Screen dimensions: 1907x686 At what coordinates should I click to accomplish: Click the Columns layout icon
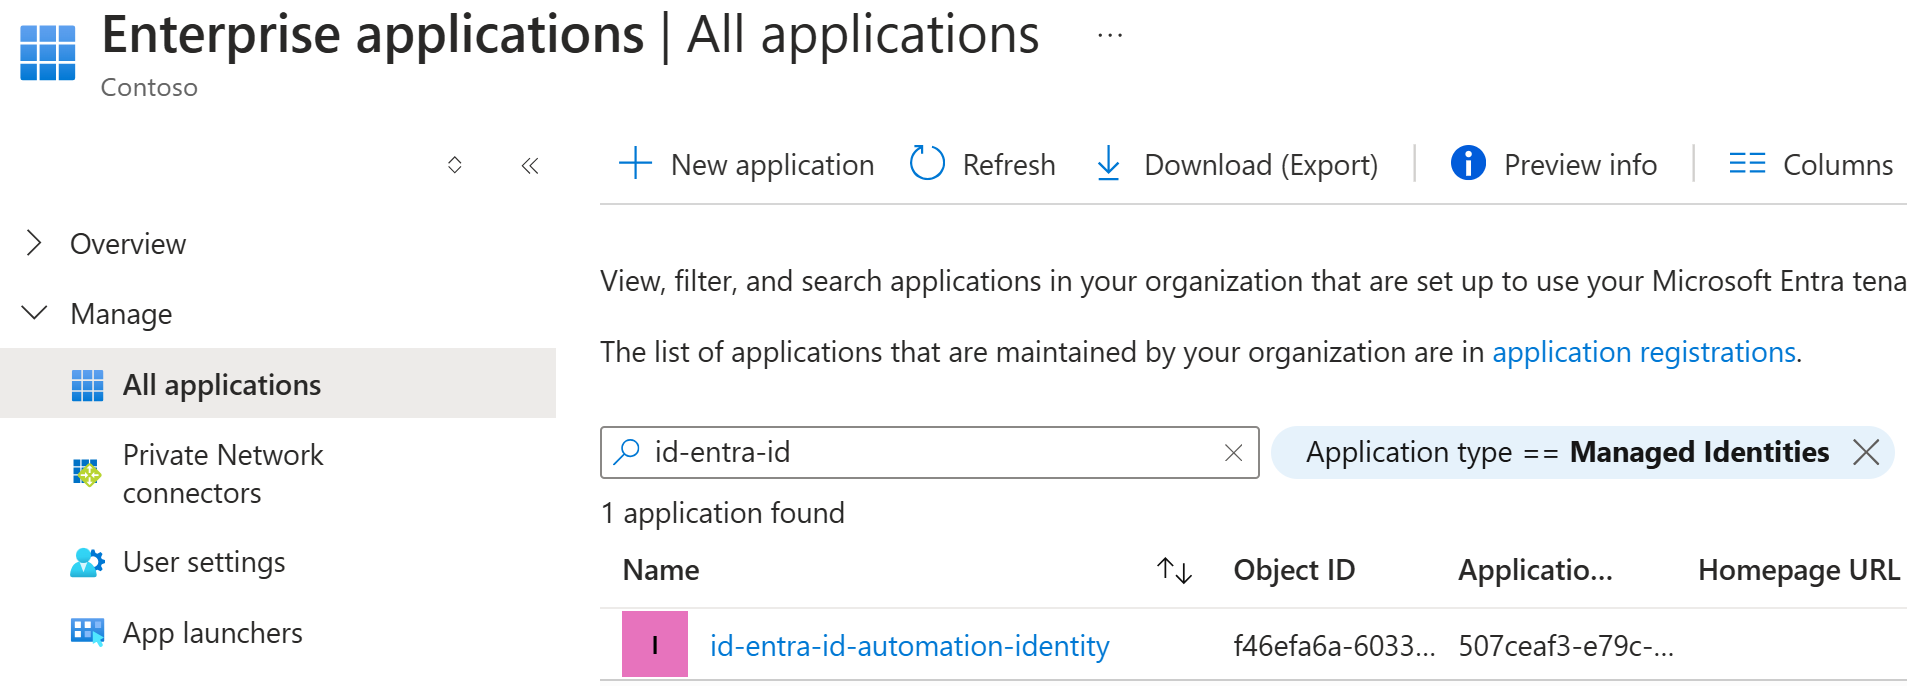[1747, 163]
